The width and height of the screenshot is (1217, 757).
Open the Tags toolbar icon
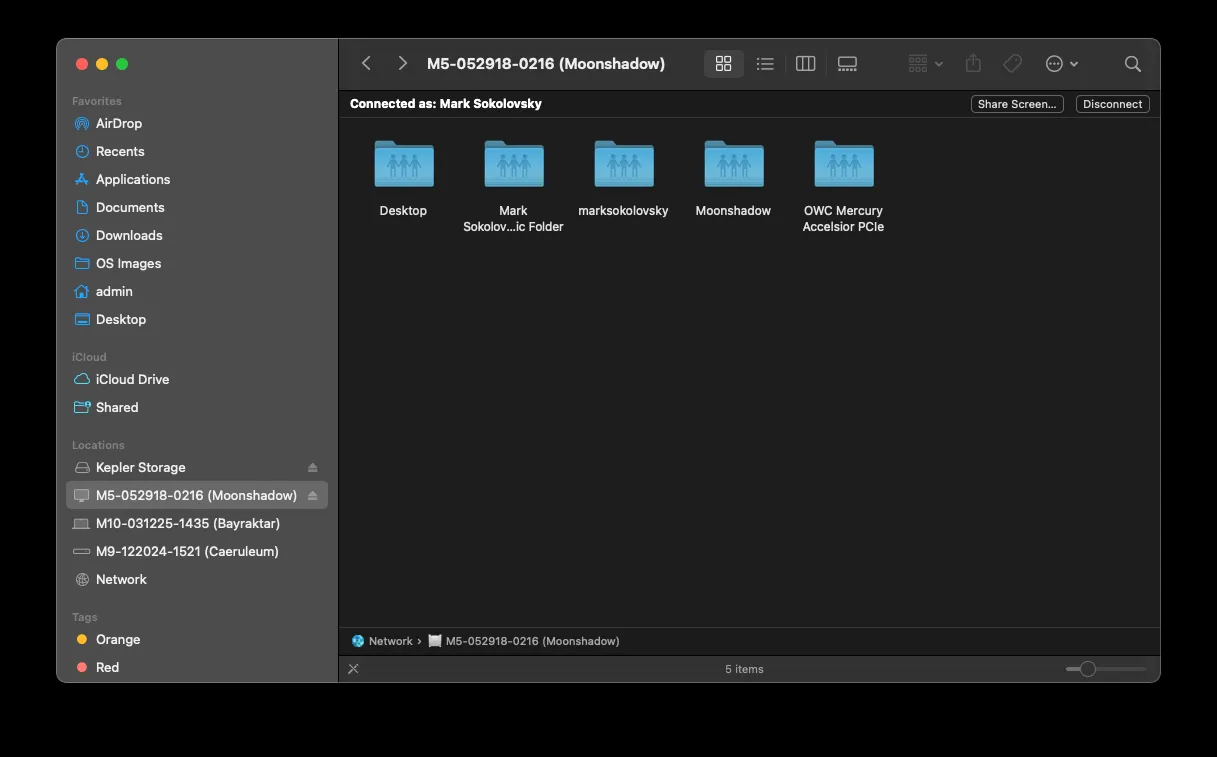coord(1012,63)
